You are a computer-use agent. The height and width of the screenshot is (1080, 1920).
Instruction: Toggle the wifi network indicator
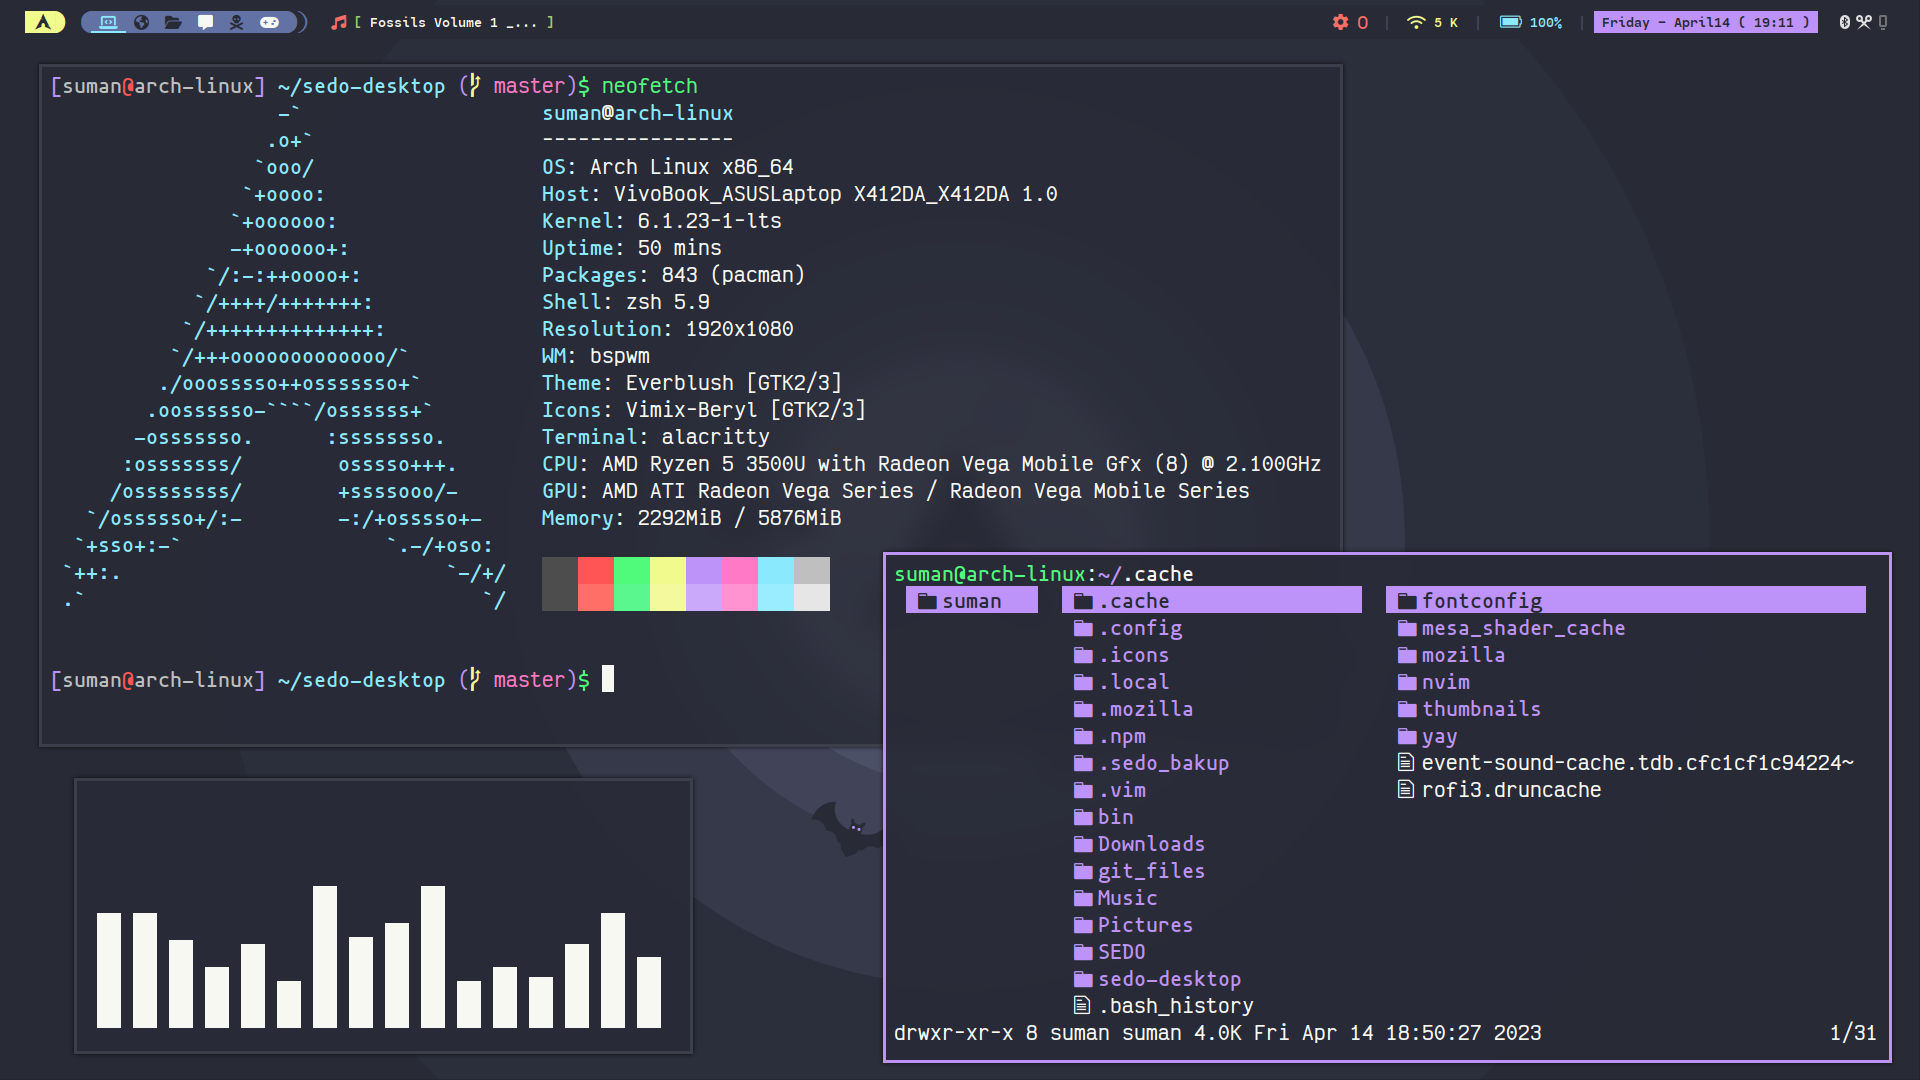(x=1416, y=22)
